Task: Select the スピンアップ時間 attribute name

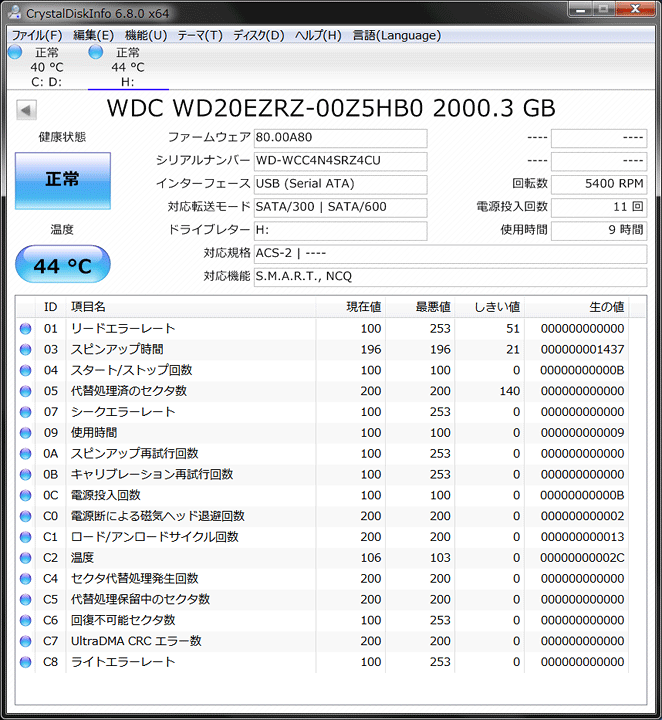Action: tap(117, 349)
